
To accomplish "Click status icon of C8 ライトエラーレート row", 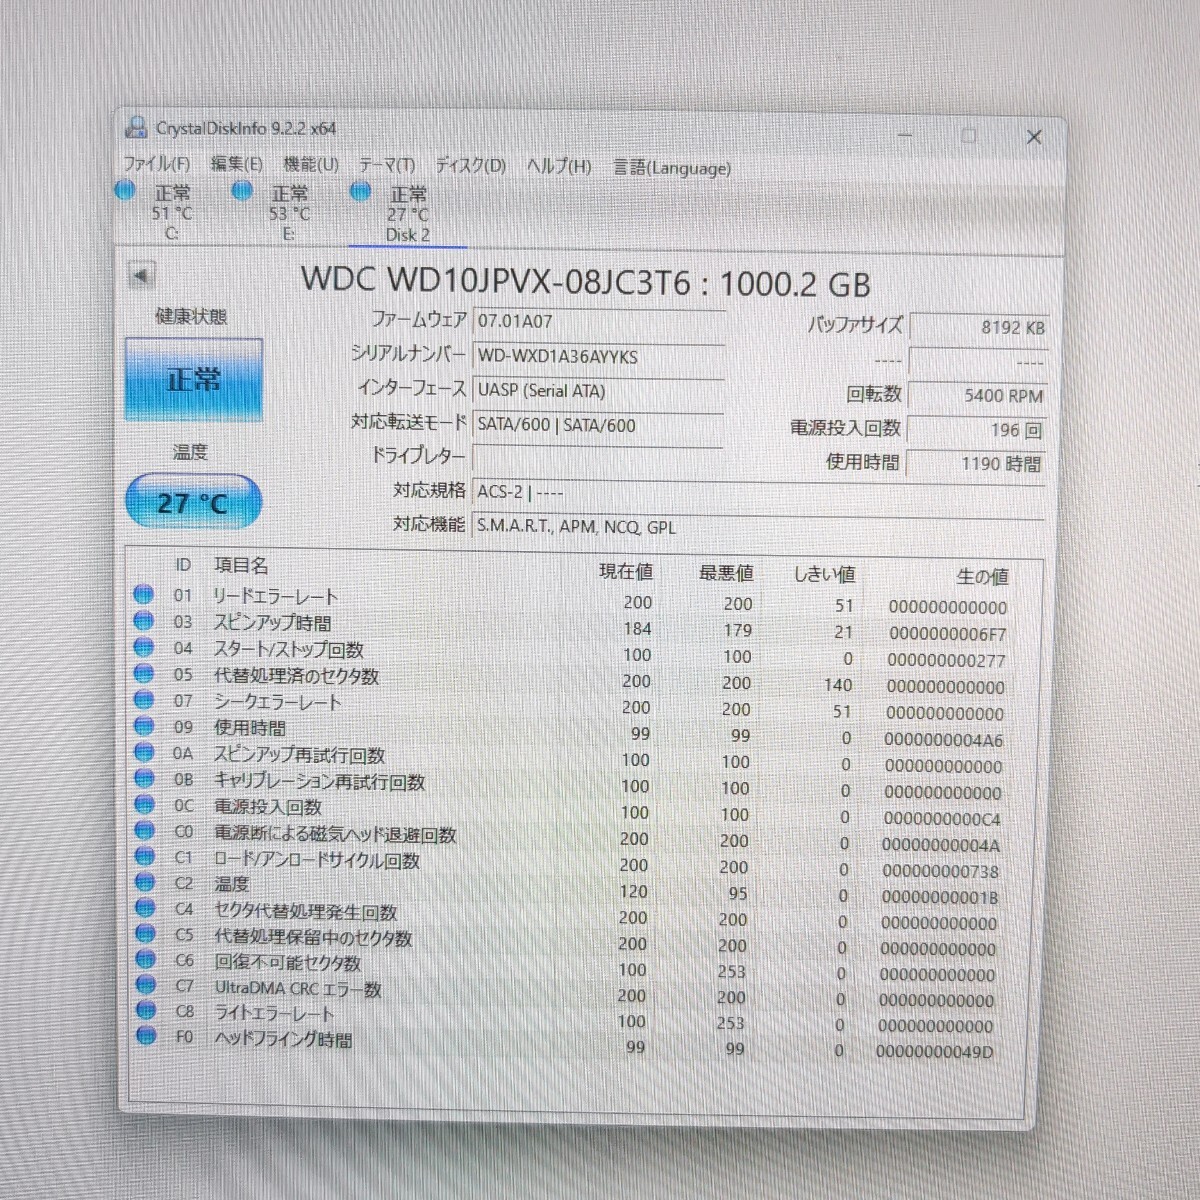I will (146, 1011).
